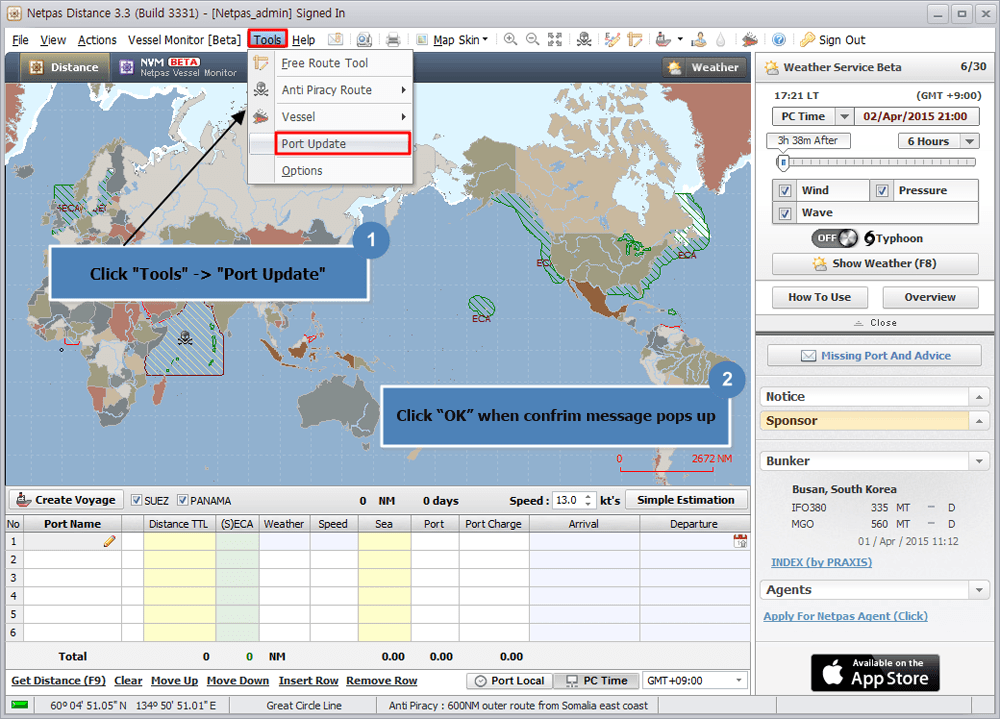Screen dimensions: 1000x719
Task: Open the Print tool from the toolbar
Action: pyautogui.click(x=393, y=40)
